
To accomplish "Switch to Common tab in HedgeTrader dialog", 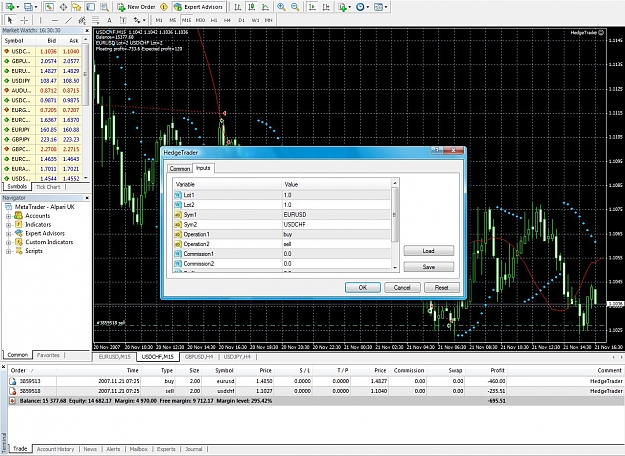I will [180, 169].
